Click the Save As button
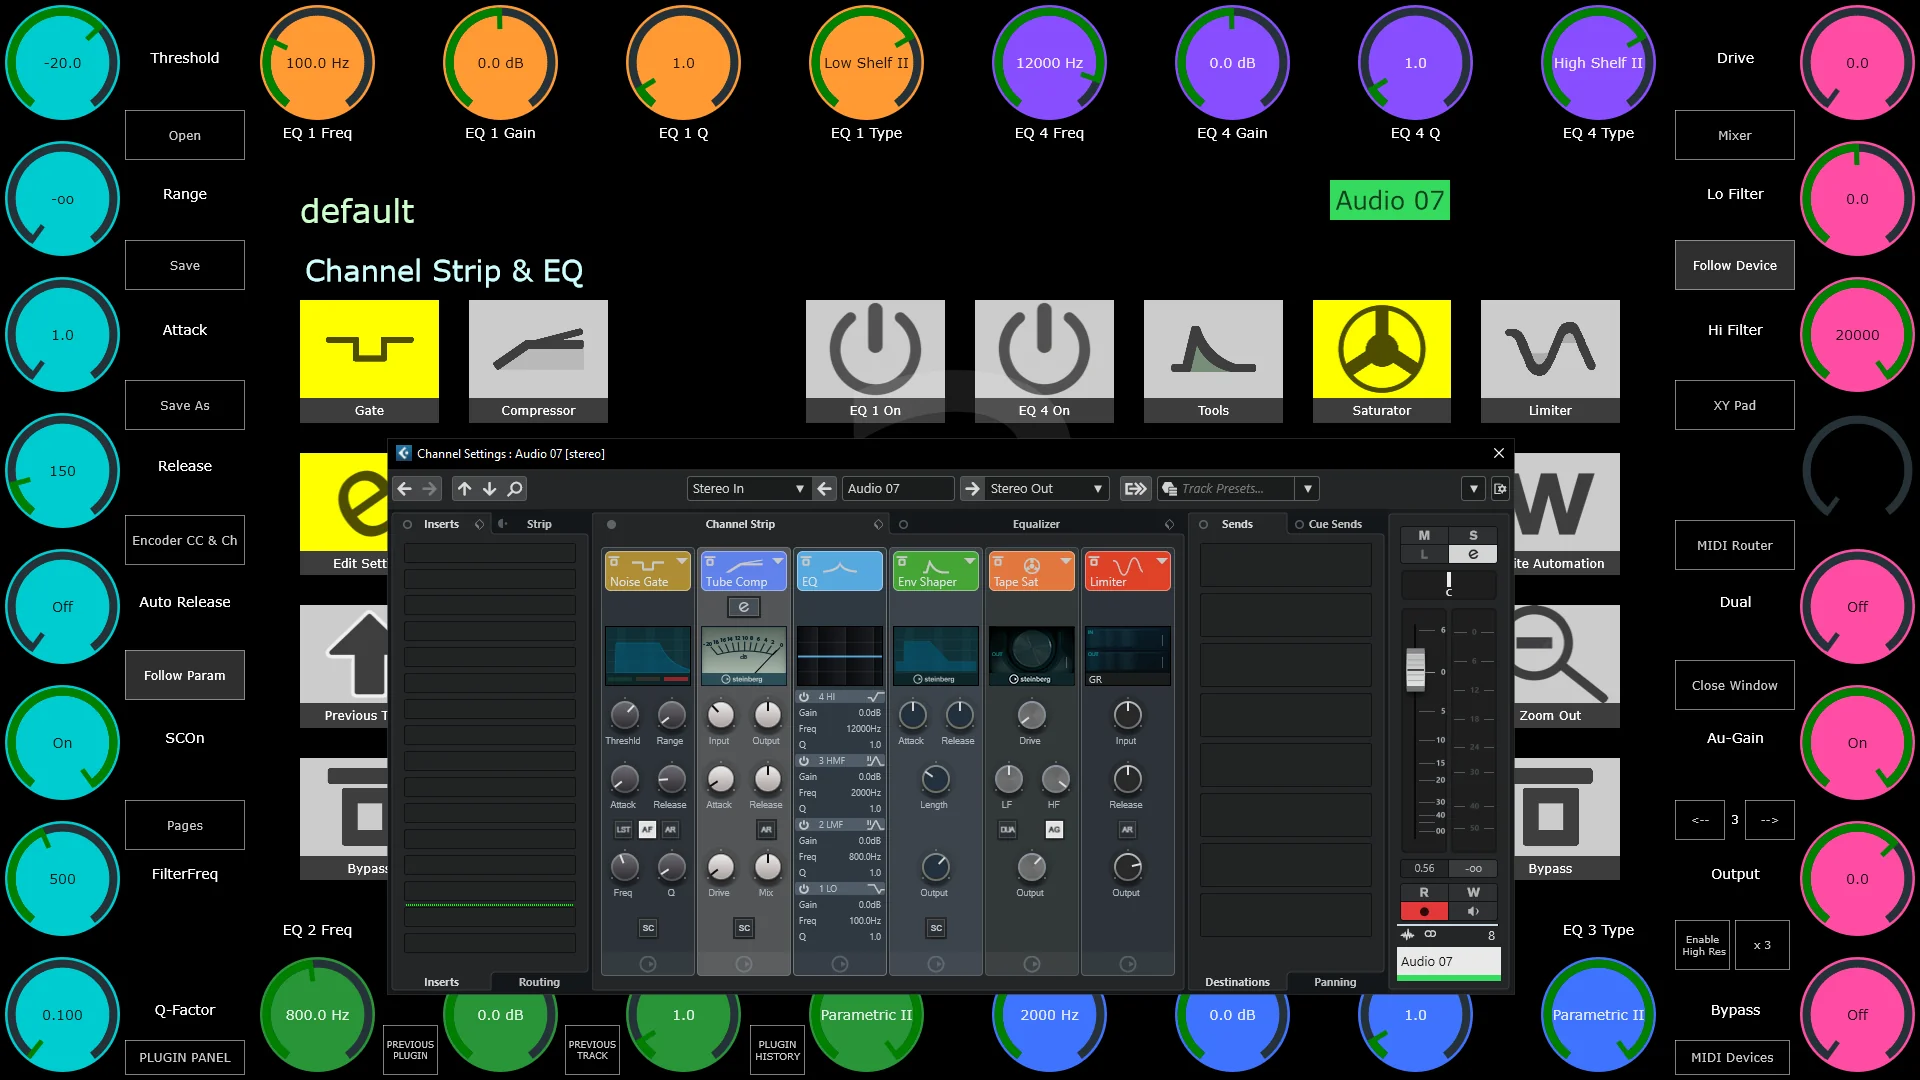Image resolution: width=1920 pixels, height=1080 pixels. tap(185, 405)
